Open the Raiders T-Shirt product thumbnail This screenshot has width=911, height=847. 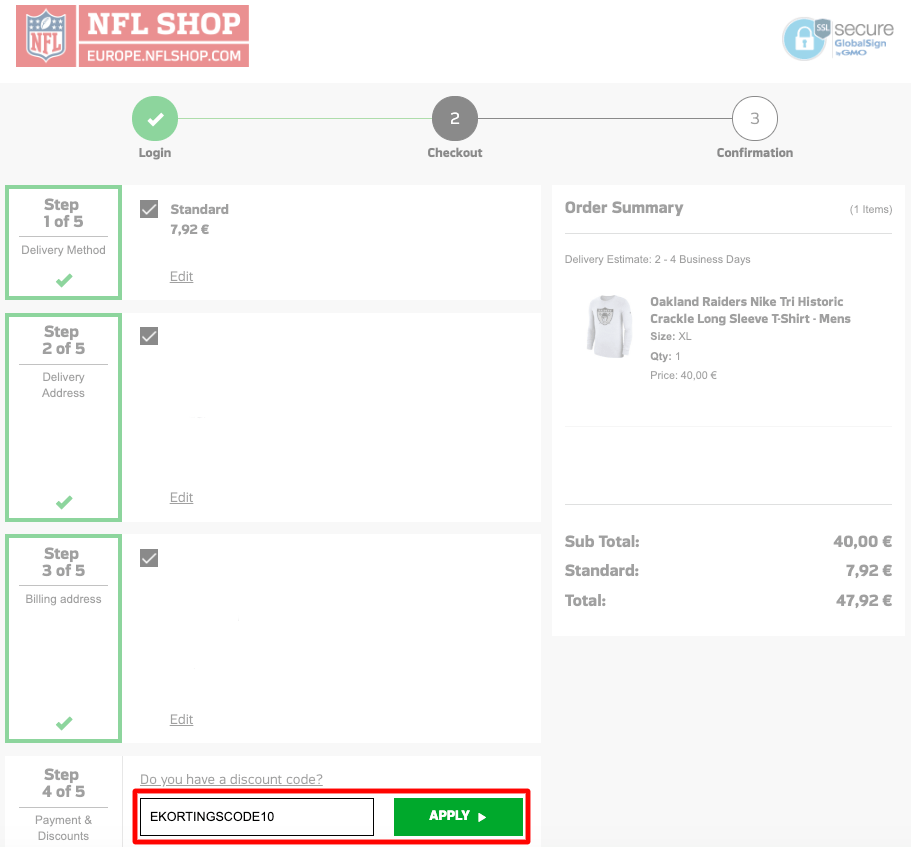tap(608, 326)
